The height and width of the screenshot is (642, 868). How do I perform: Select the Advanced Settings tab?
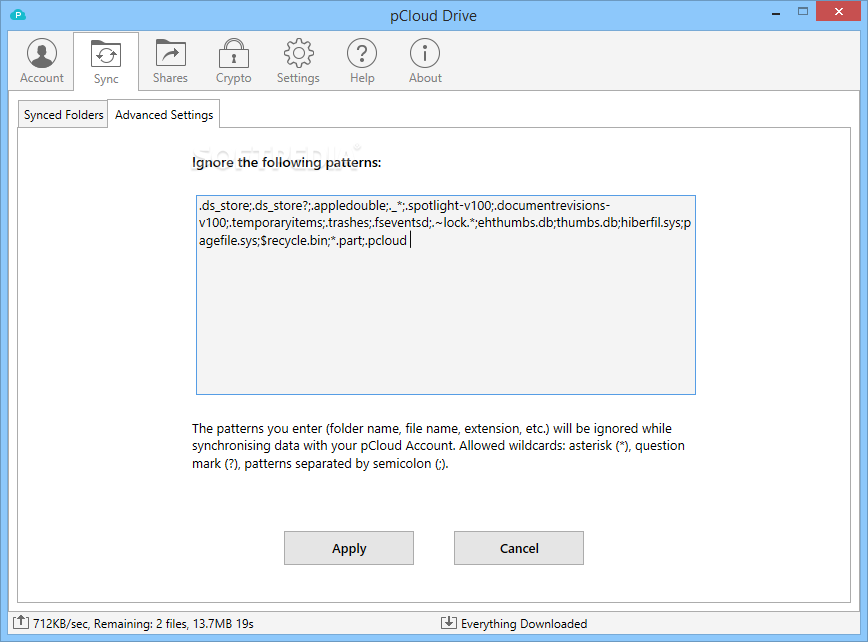[164, 115]
